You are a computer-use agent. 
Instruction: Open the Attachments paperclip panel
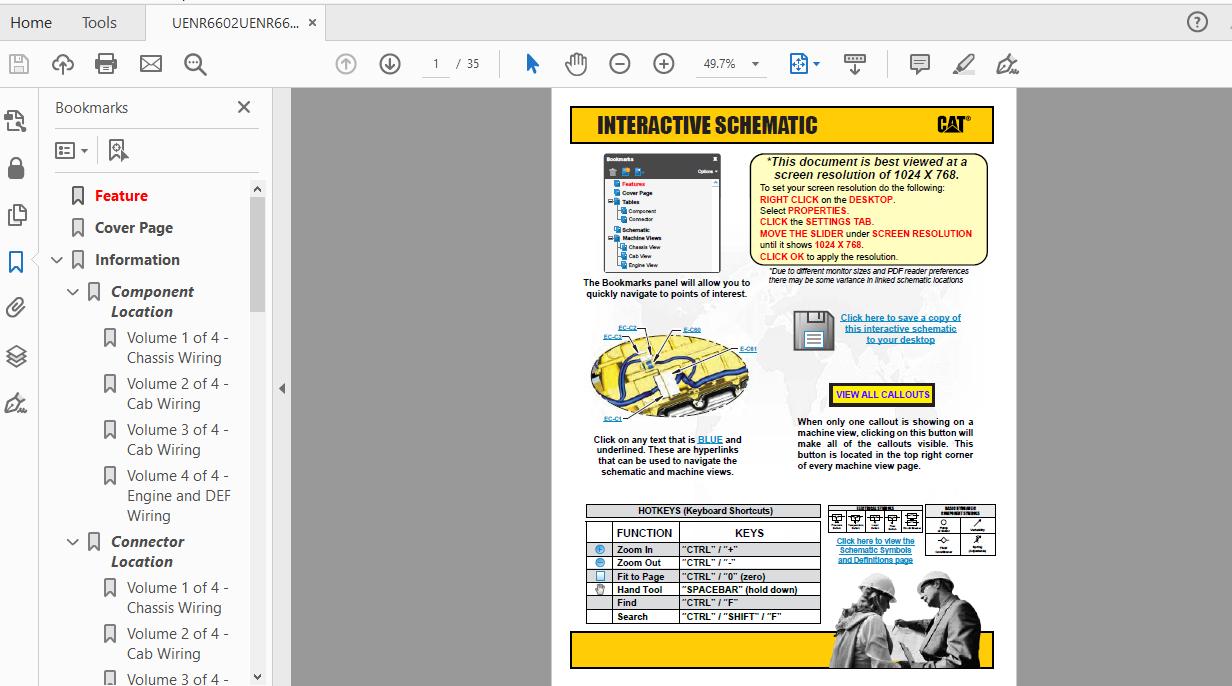point(16,308)
